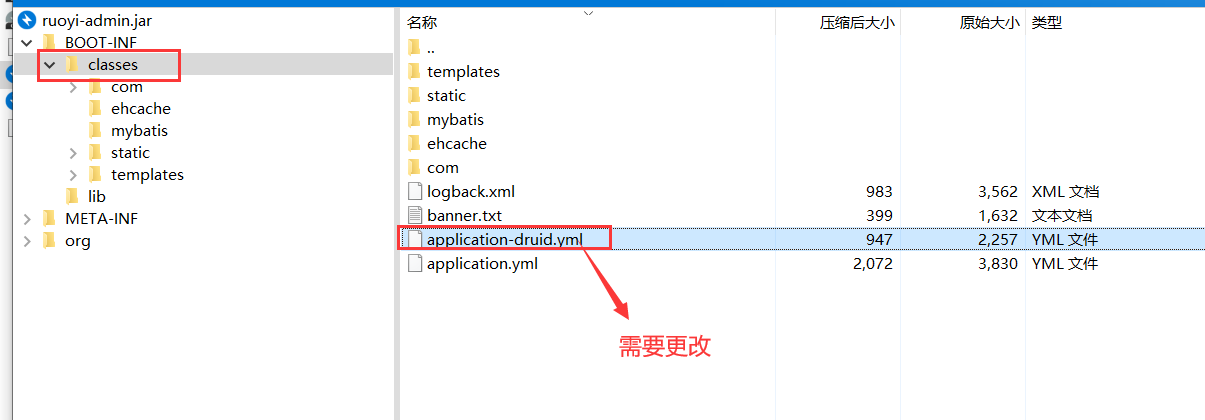
Task: Select lib in the folder tree
Action: 97,196
